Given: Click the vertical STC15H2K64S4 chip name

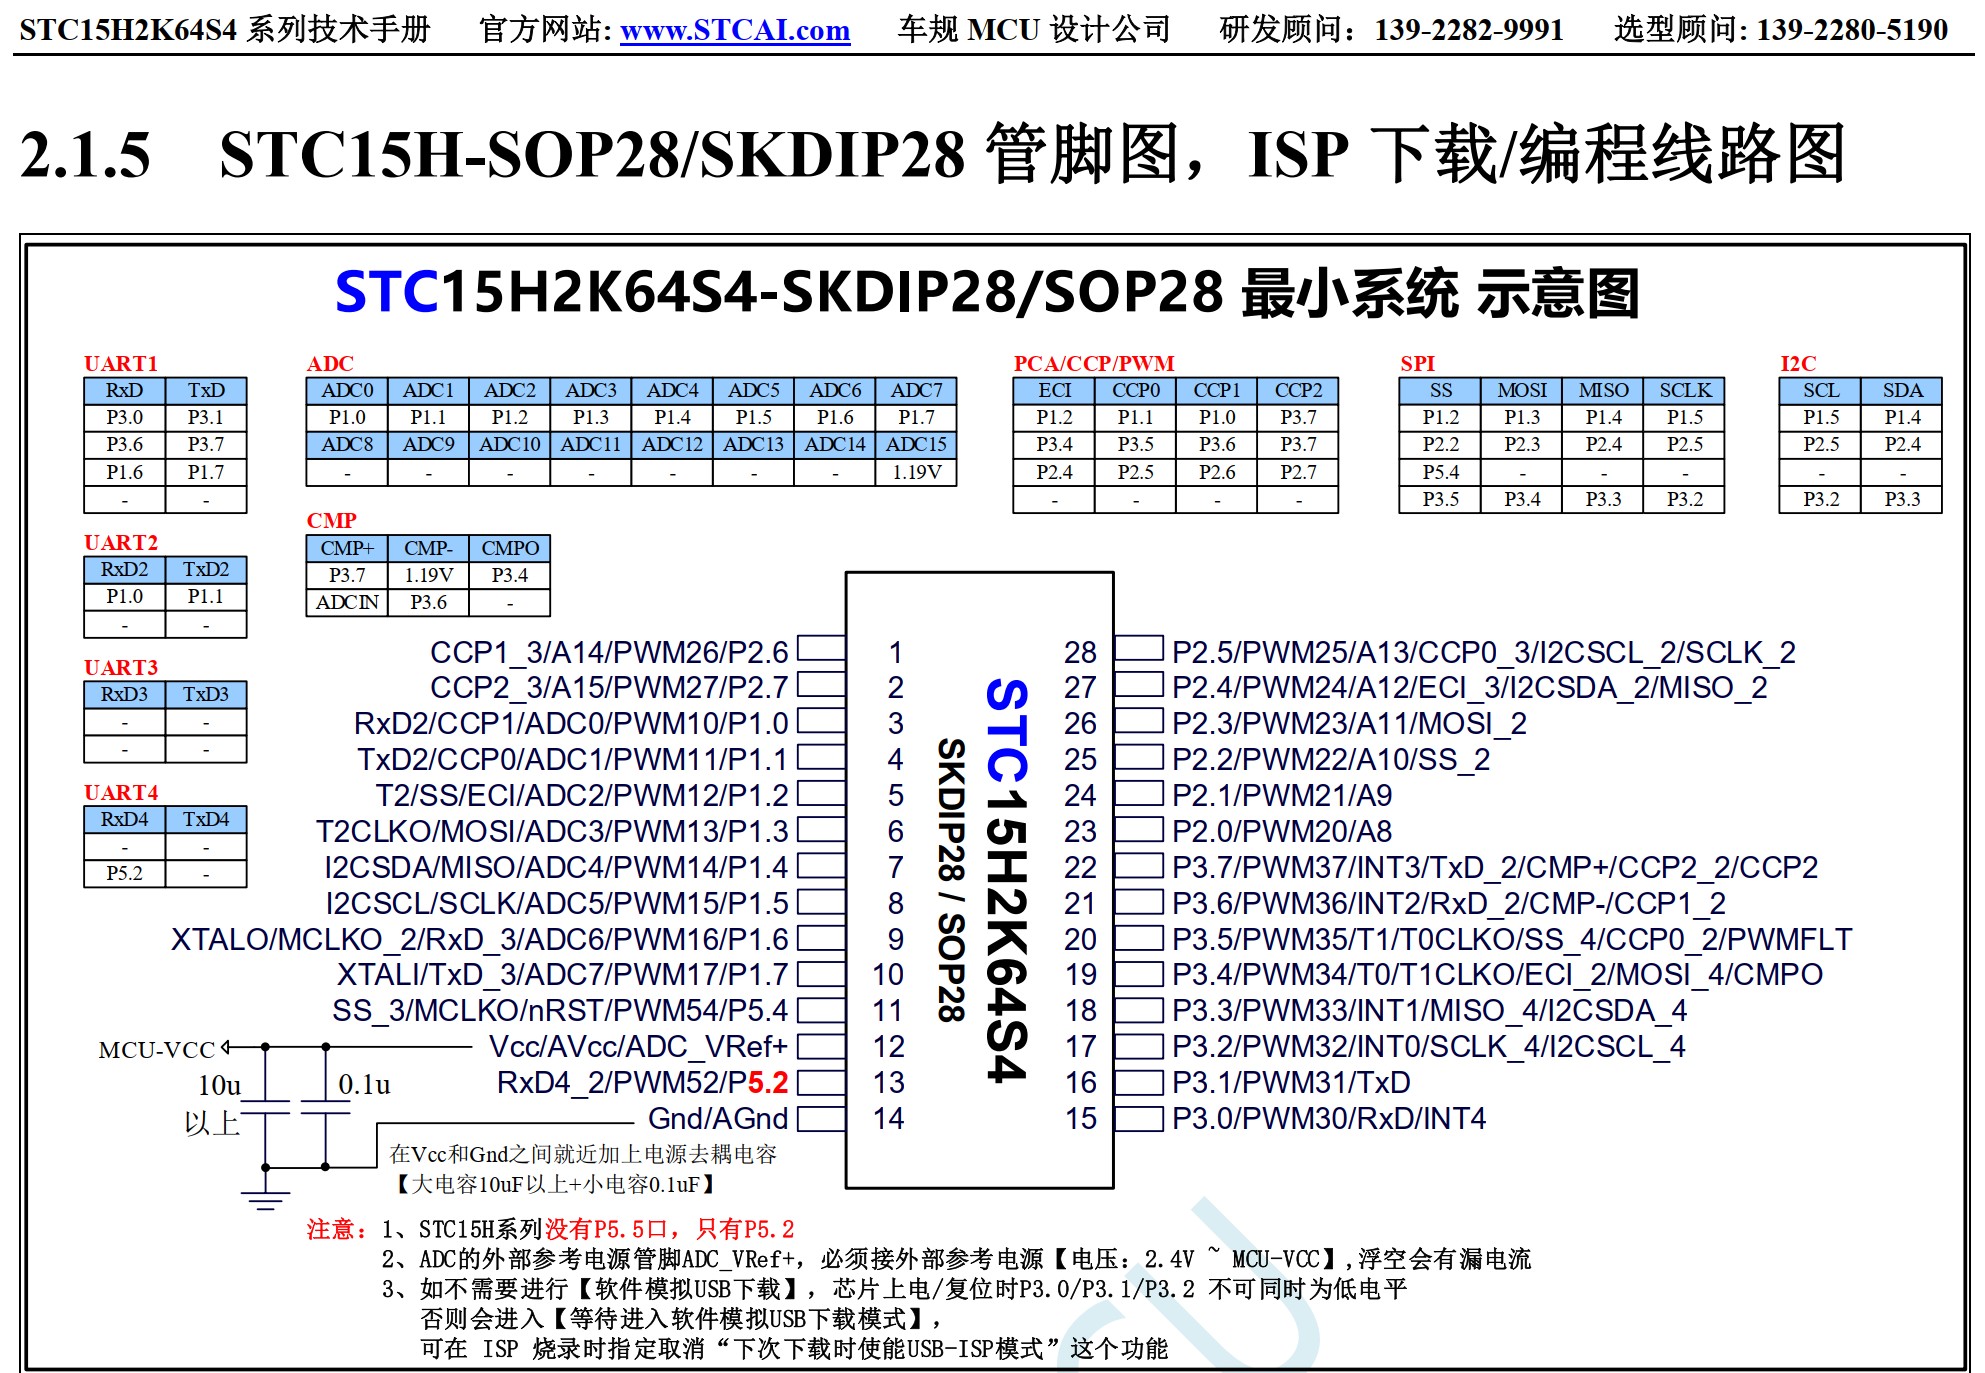Looking at the screenshot, I should (x=1006, y=880).
